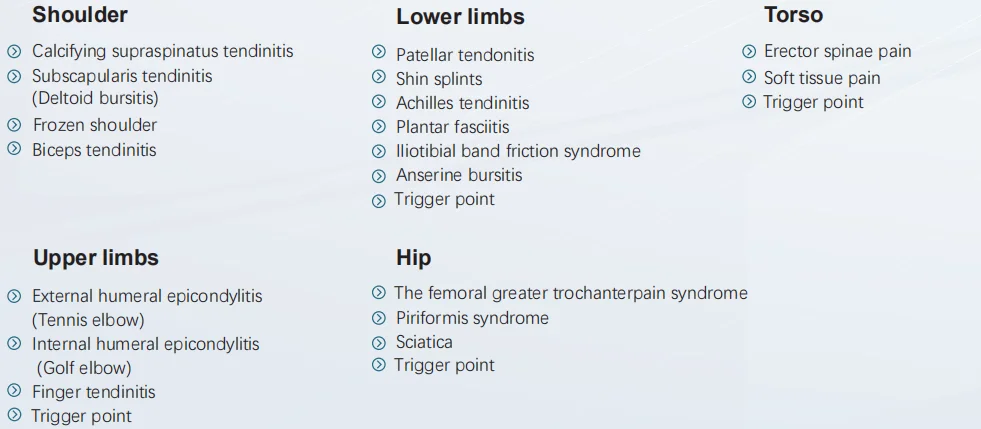Select the Lower limbs heading

point(460,17)
